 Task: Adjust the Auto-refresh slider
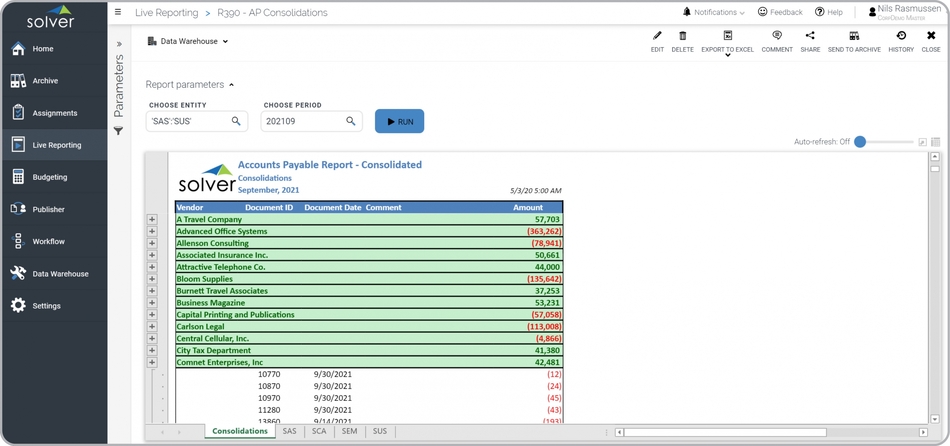pos(860,142)
